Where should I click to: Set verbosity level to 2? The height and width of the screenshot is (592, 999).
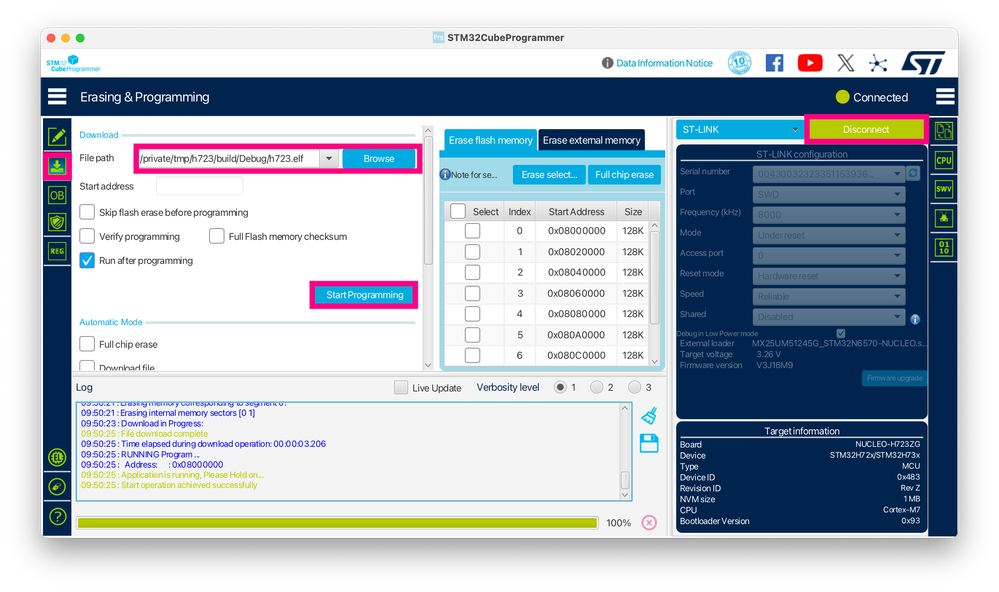click(596, 387)
